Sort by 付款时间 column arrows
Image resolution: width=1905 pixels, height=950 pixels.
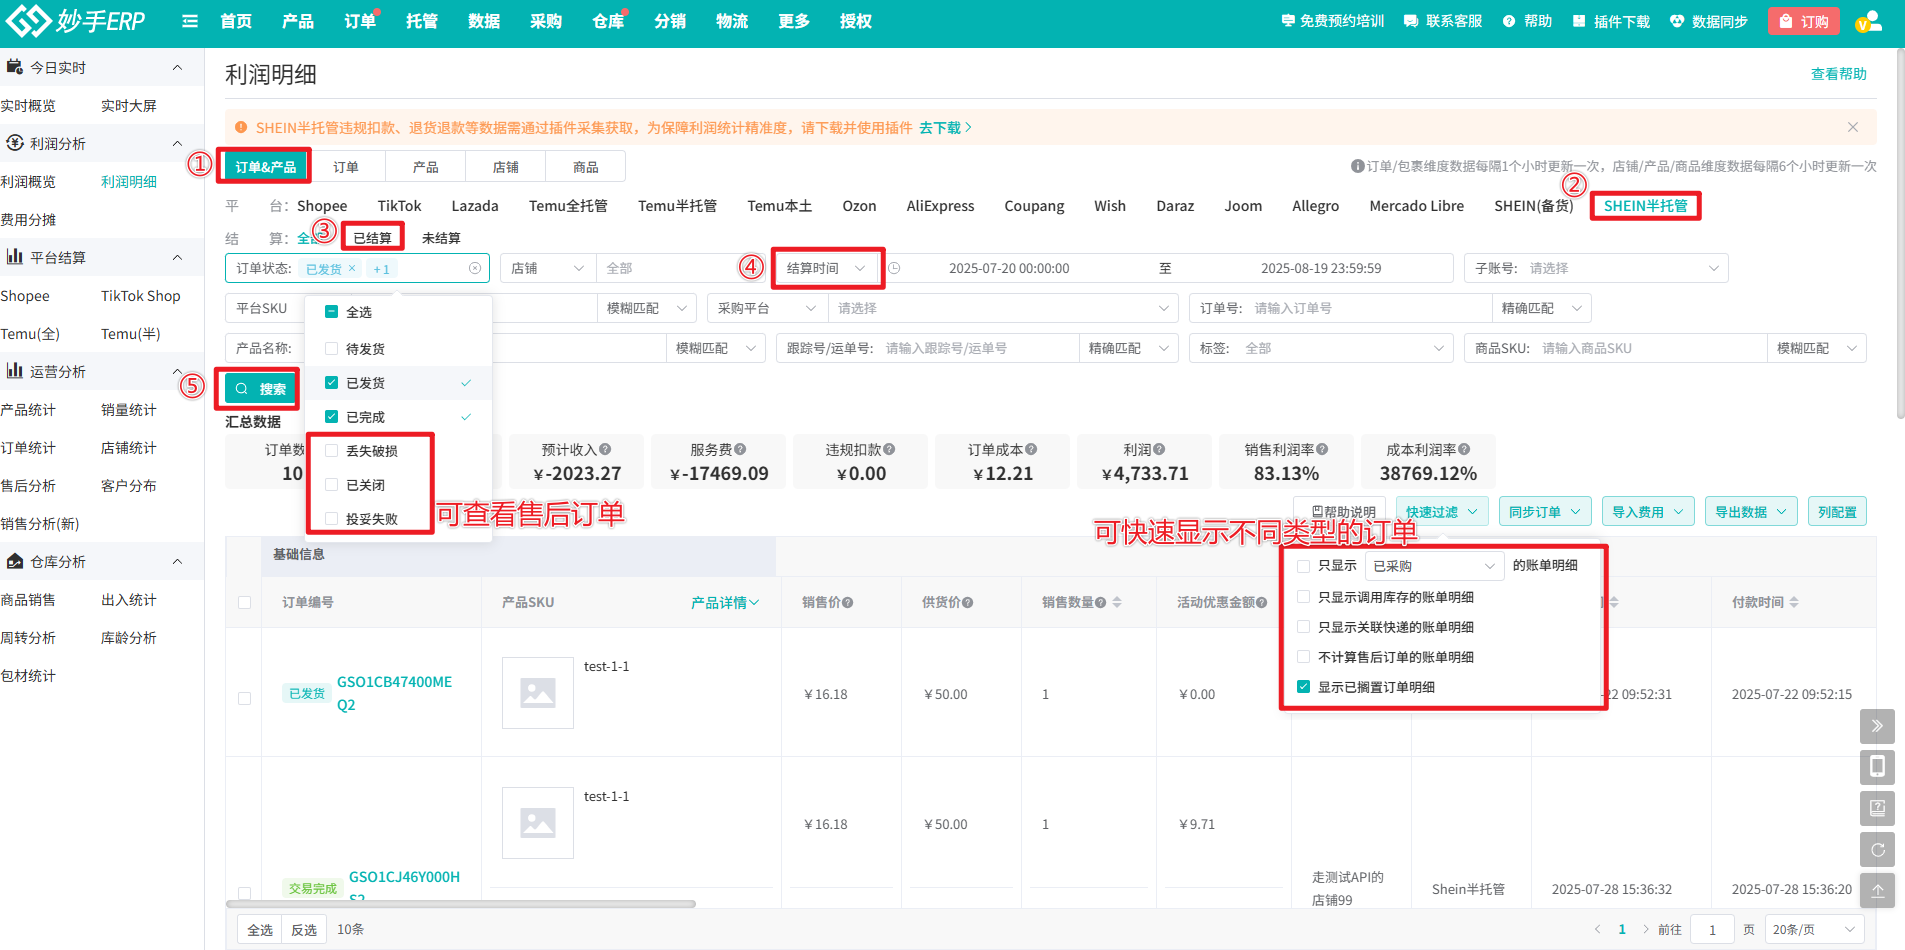(x=1794, y=602)
